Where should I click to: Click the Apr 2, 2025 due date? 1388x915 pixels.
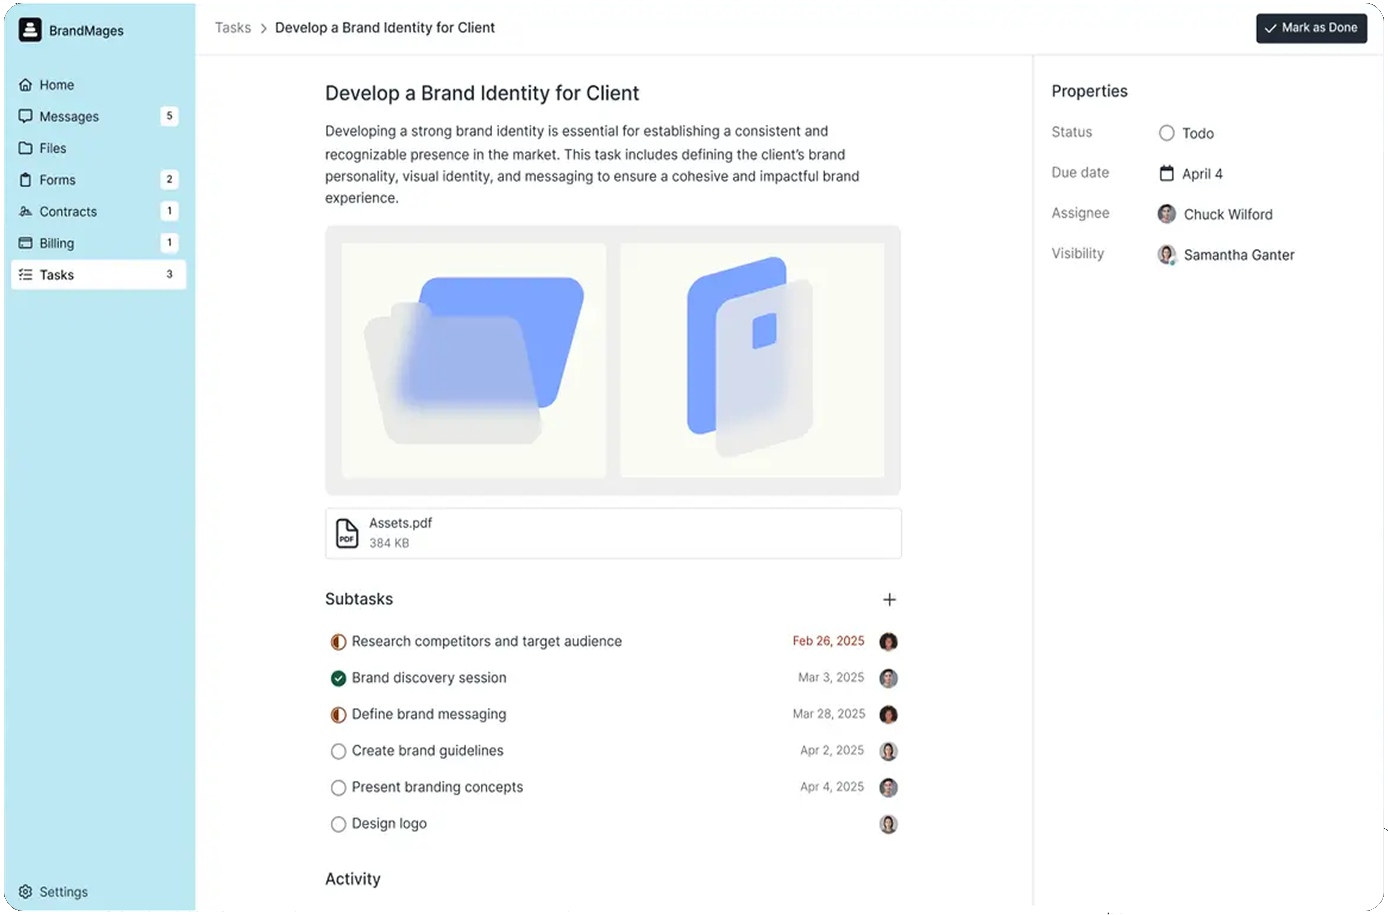[832, 751]
